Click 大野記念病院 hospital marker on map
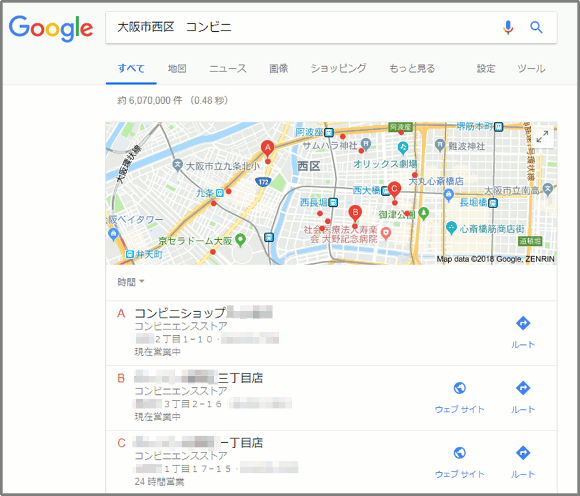This screenshot has width=580, height=496. [386, 233]
